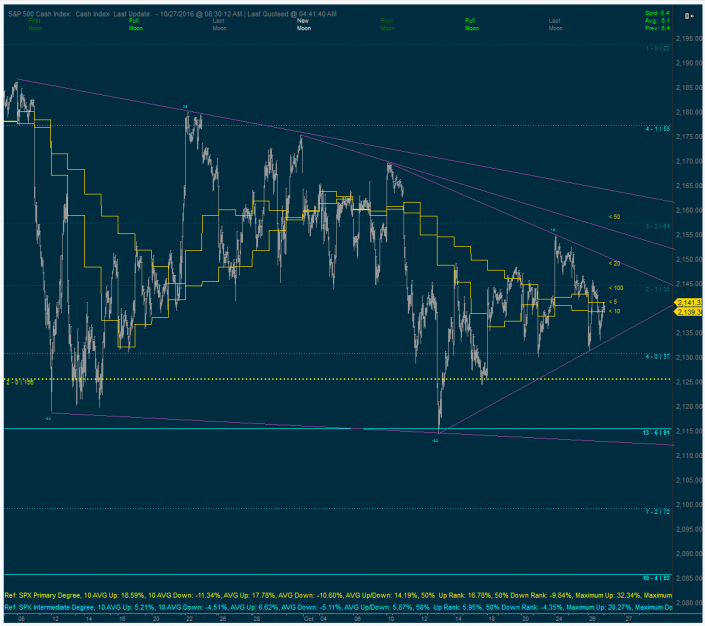The height and width of the screenshot is (626, 705).
Task: Click the 2,100.00 price axis label
Action: pyautogui.click(x=689, y=505)
